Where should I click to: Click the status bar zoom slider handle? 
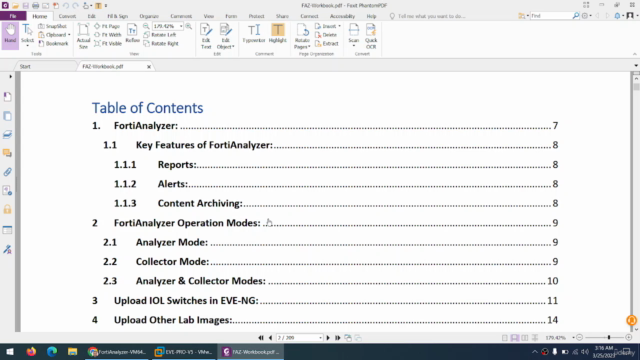pos(609,338)
